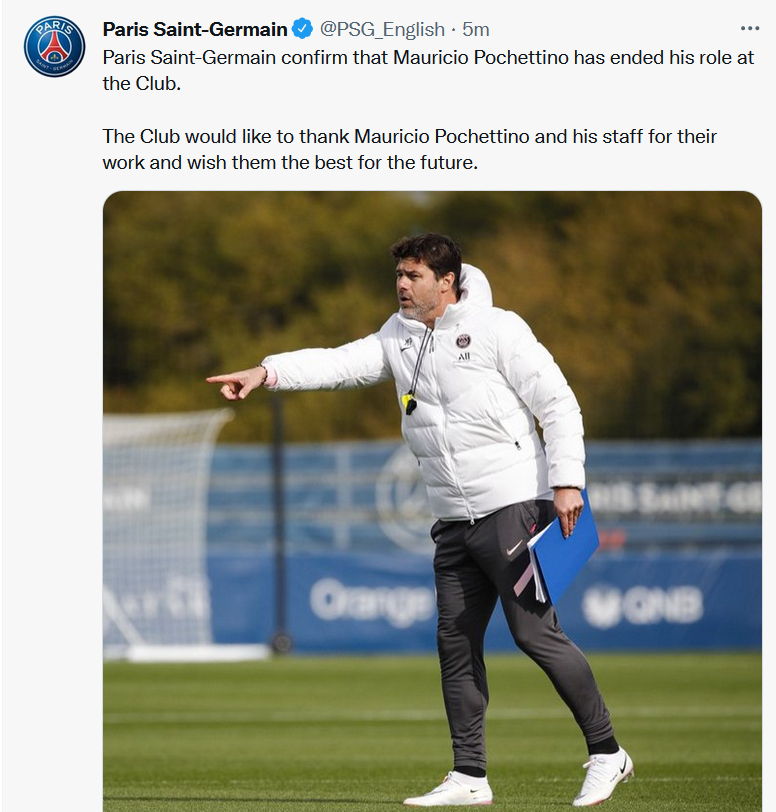This screenshot has height=812, width=776.
Task: Open the attached training ground photo
Action: pos(432,501)
